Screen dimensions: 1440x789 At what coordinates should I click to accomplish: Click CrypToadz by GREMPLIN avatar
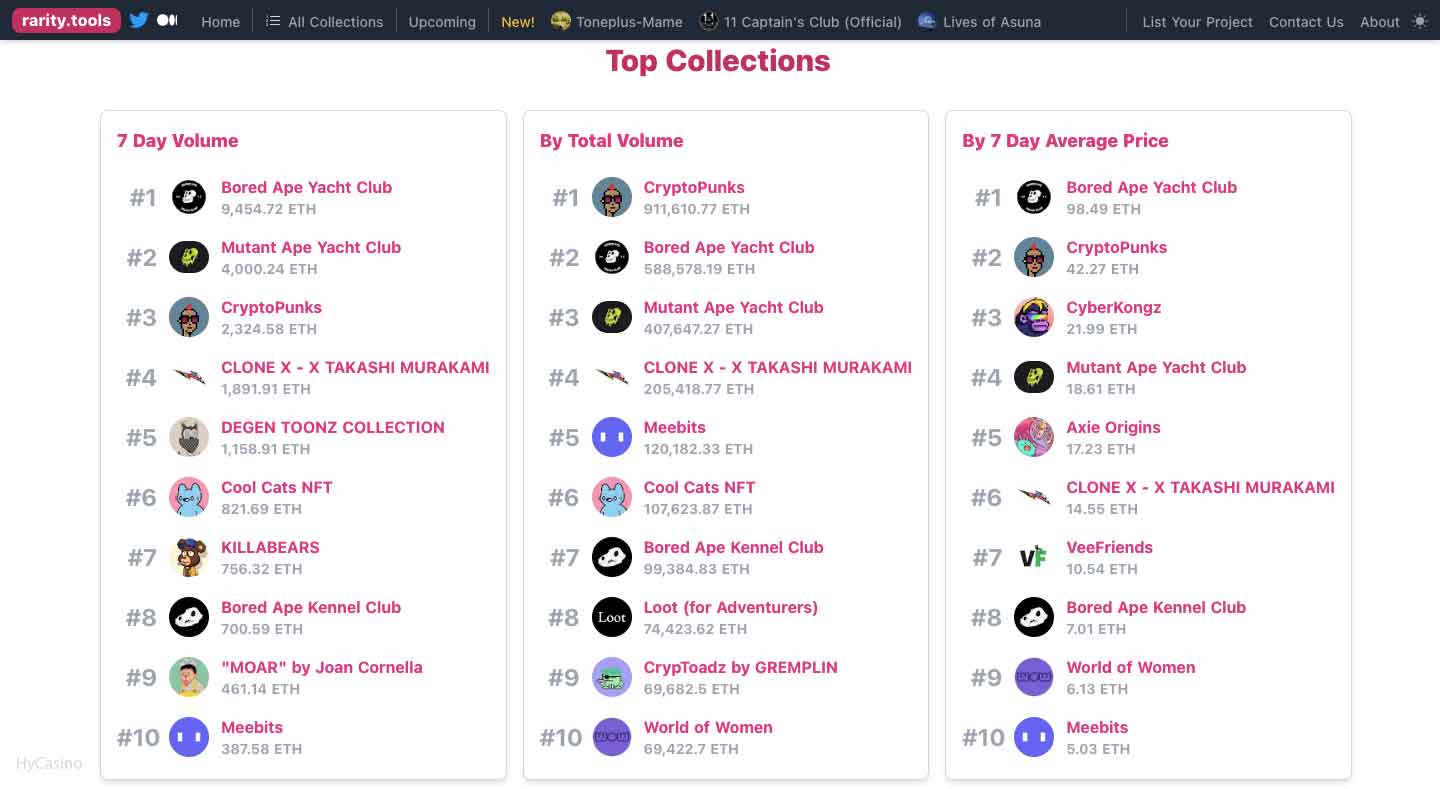pos(612,677)
